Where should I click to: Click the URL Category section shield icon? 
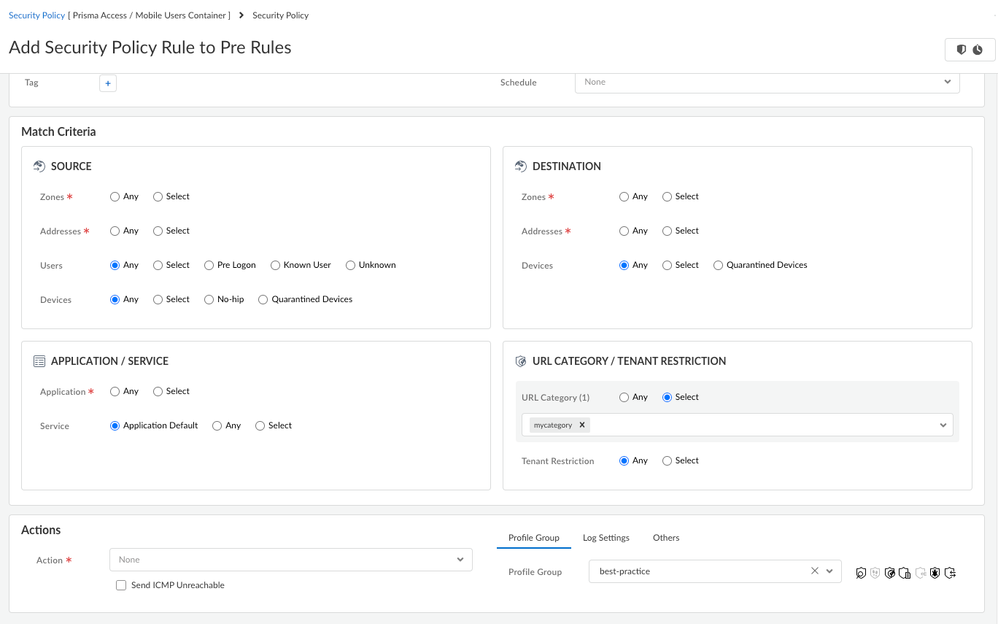point(520,361)
